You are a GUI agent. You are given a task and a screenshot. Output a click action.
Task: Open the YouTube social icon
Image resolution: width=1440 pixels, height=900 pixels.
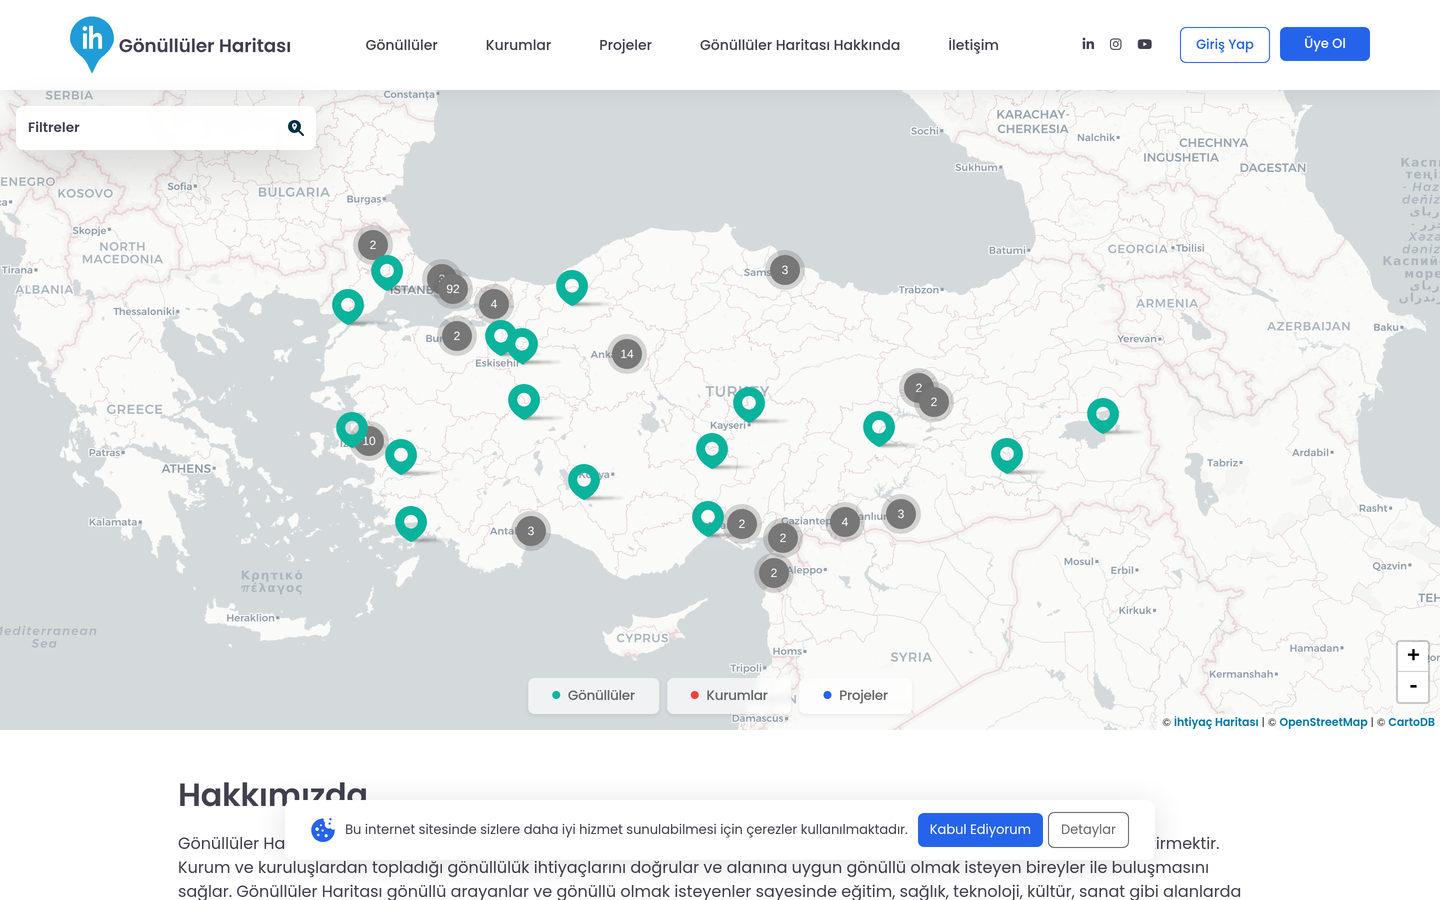point(1145,44)
